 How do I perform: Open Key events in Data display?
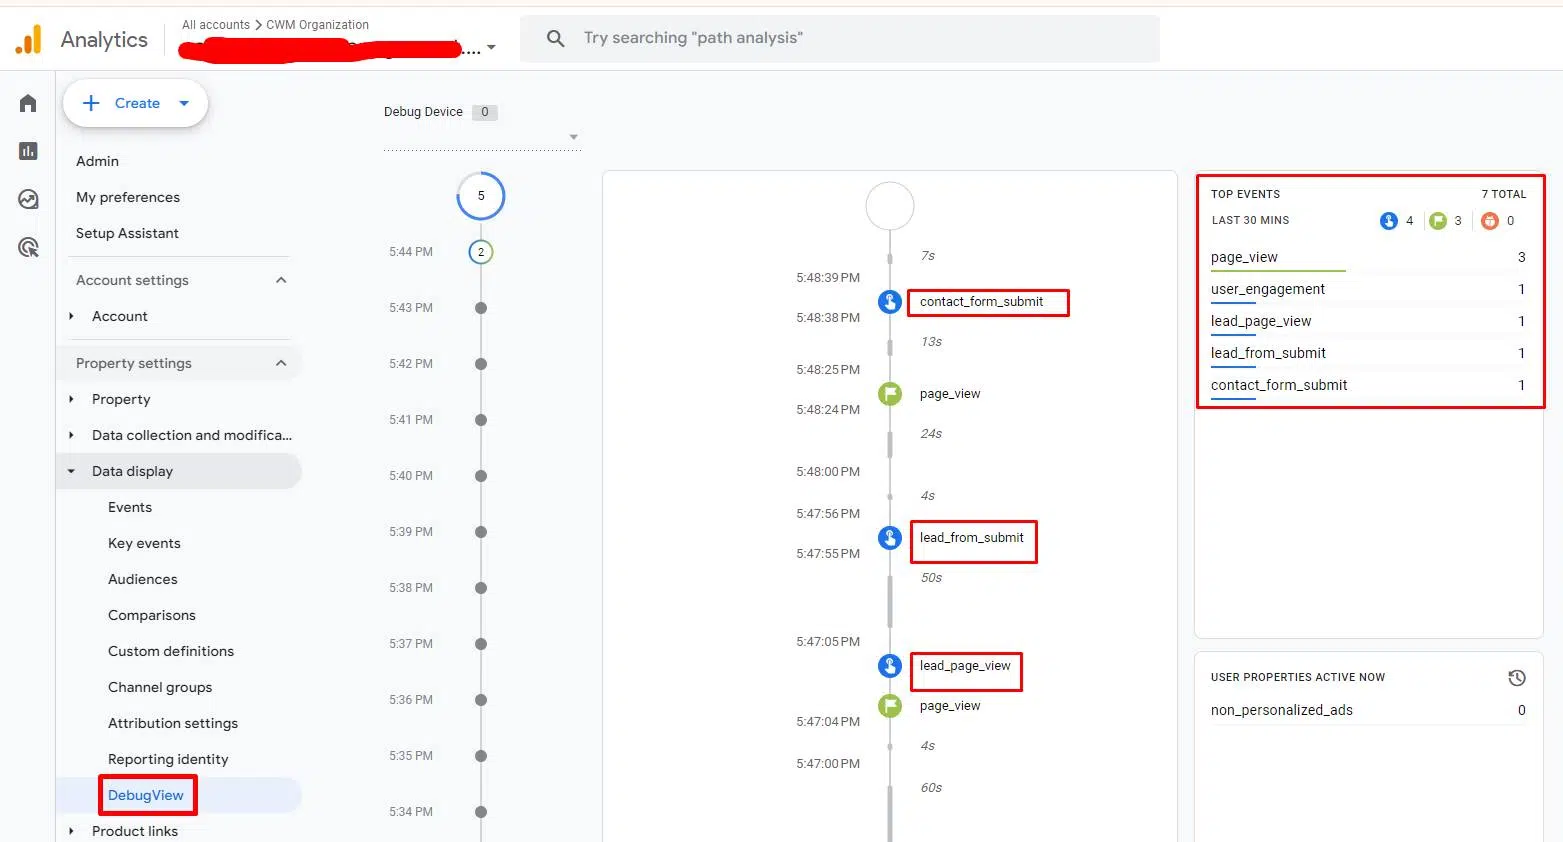[x=144, y=543]
